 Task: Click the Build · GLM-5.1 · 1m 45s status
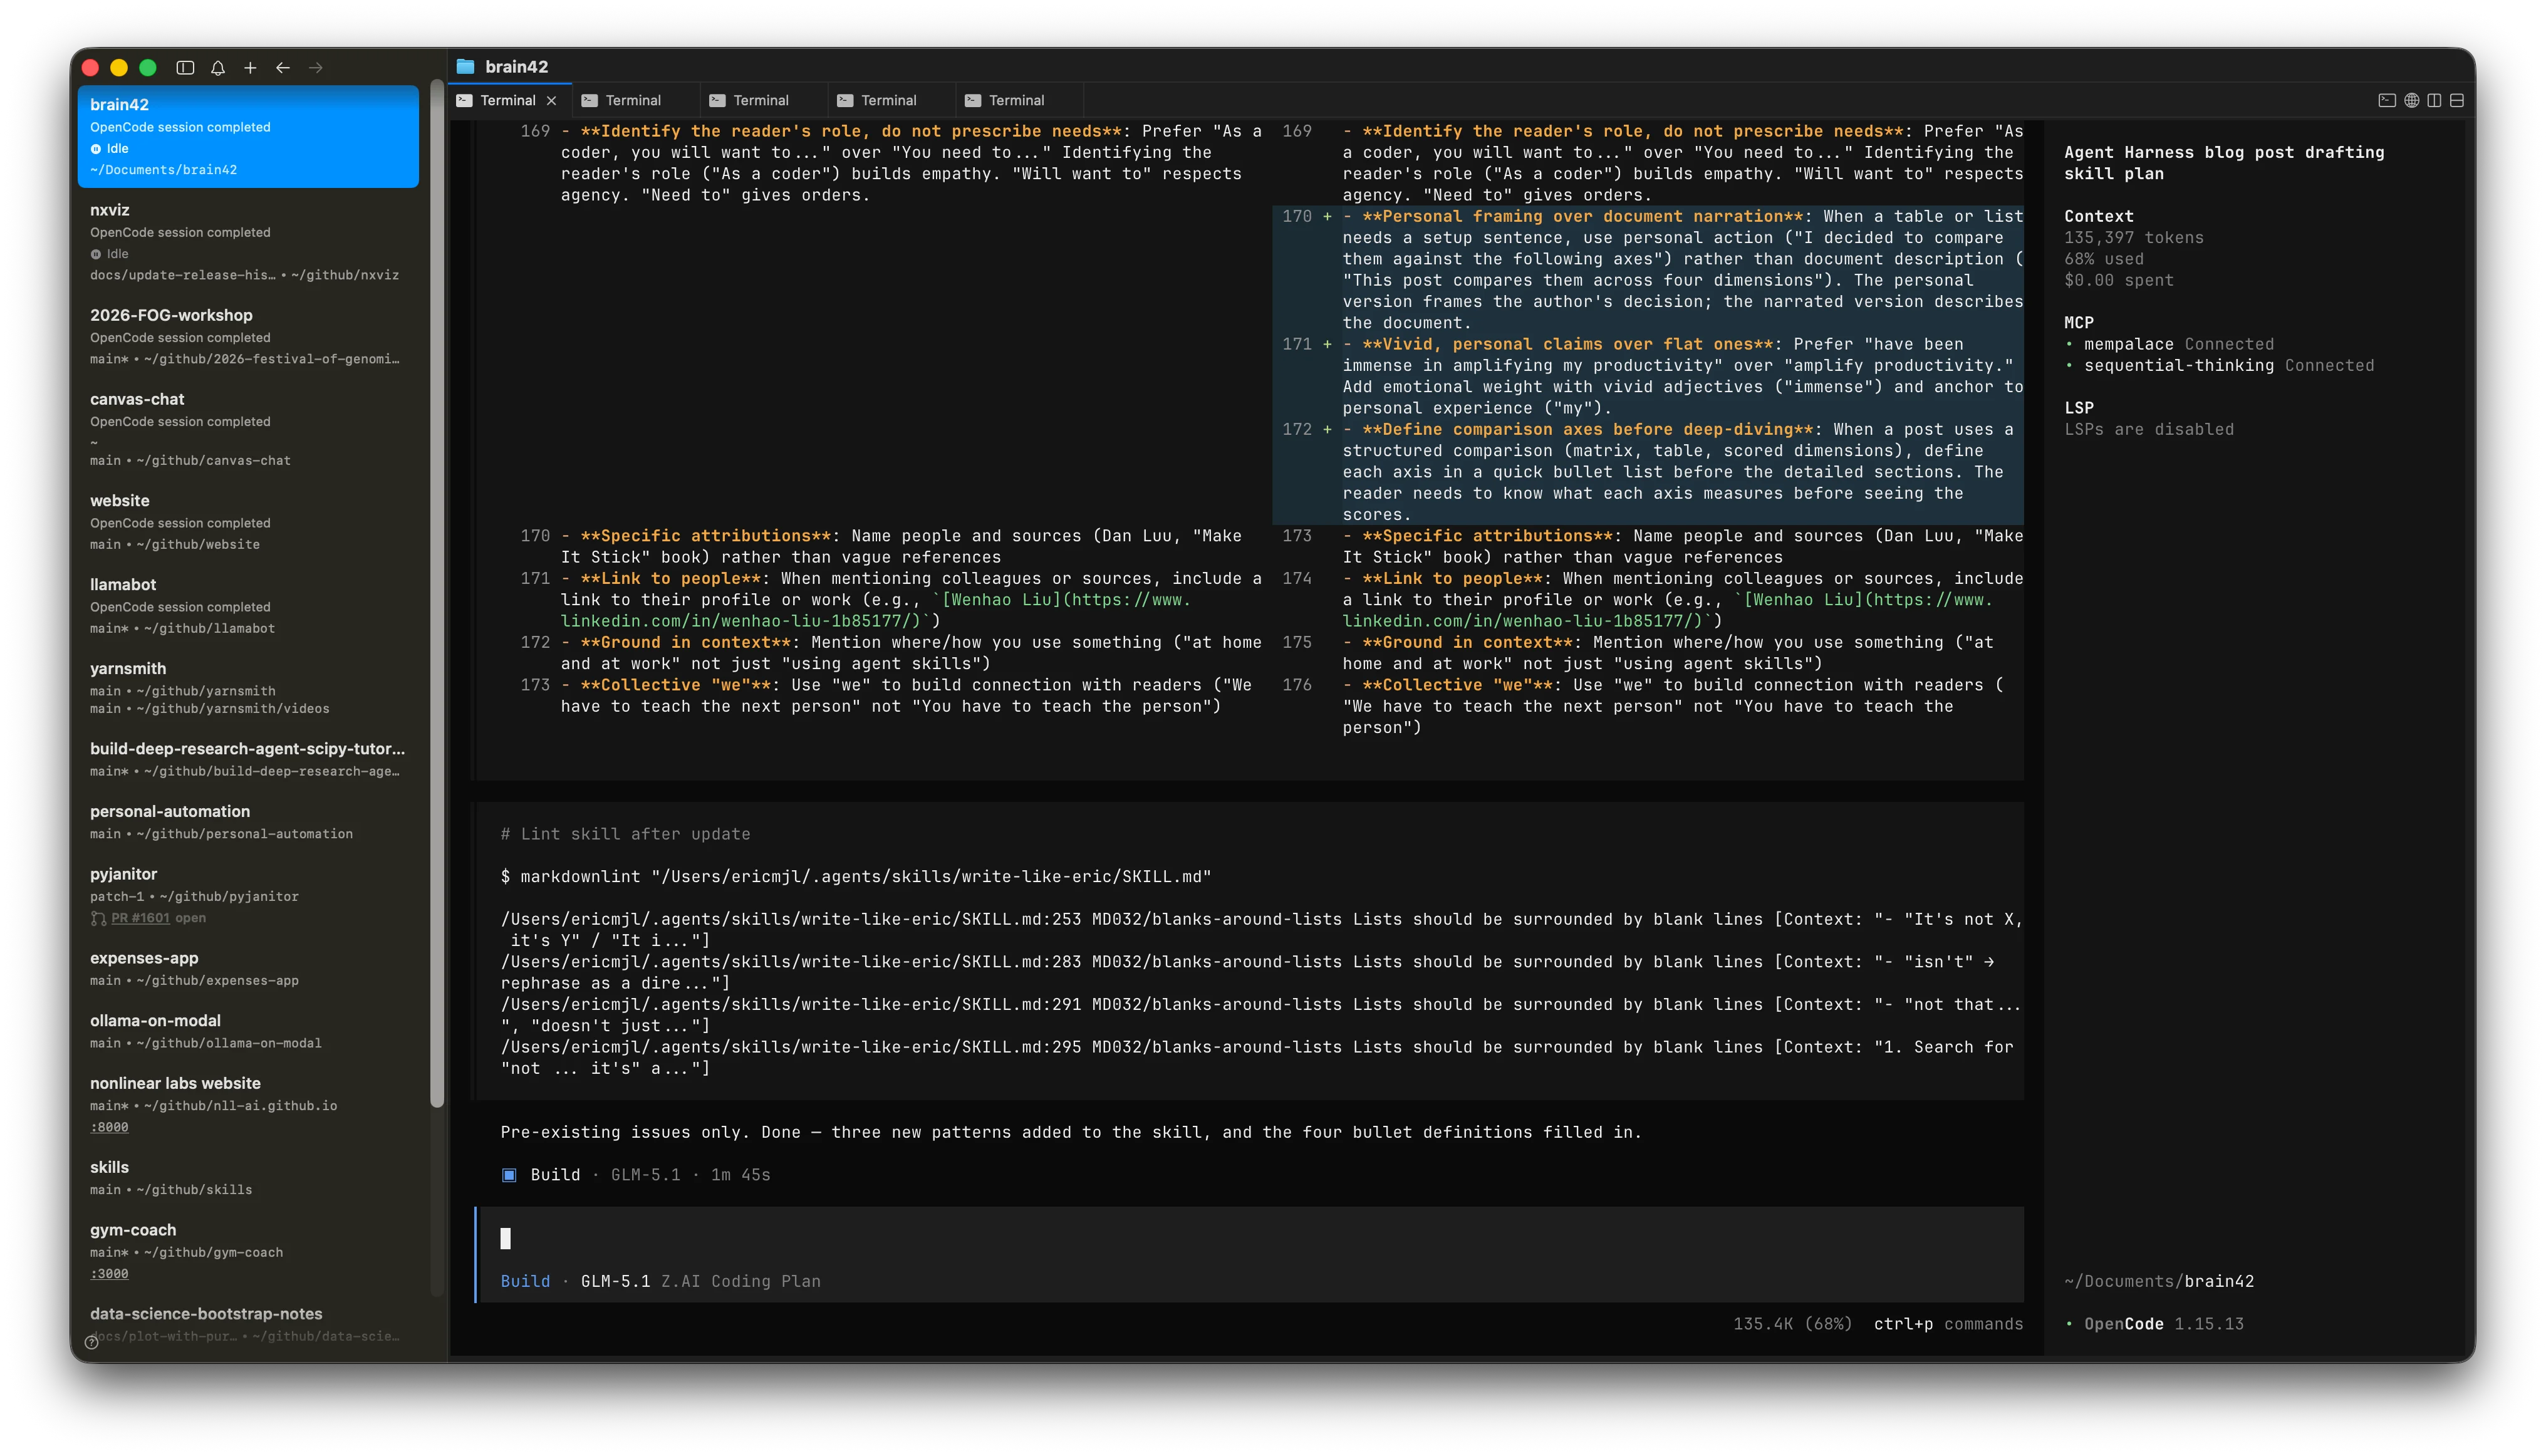[x=636, y=1175]
